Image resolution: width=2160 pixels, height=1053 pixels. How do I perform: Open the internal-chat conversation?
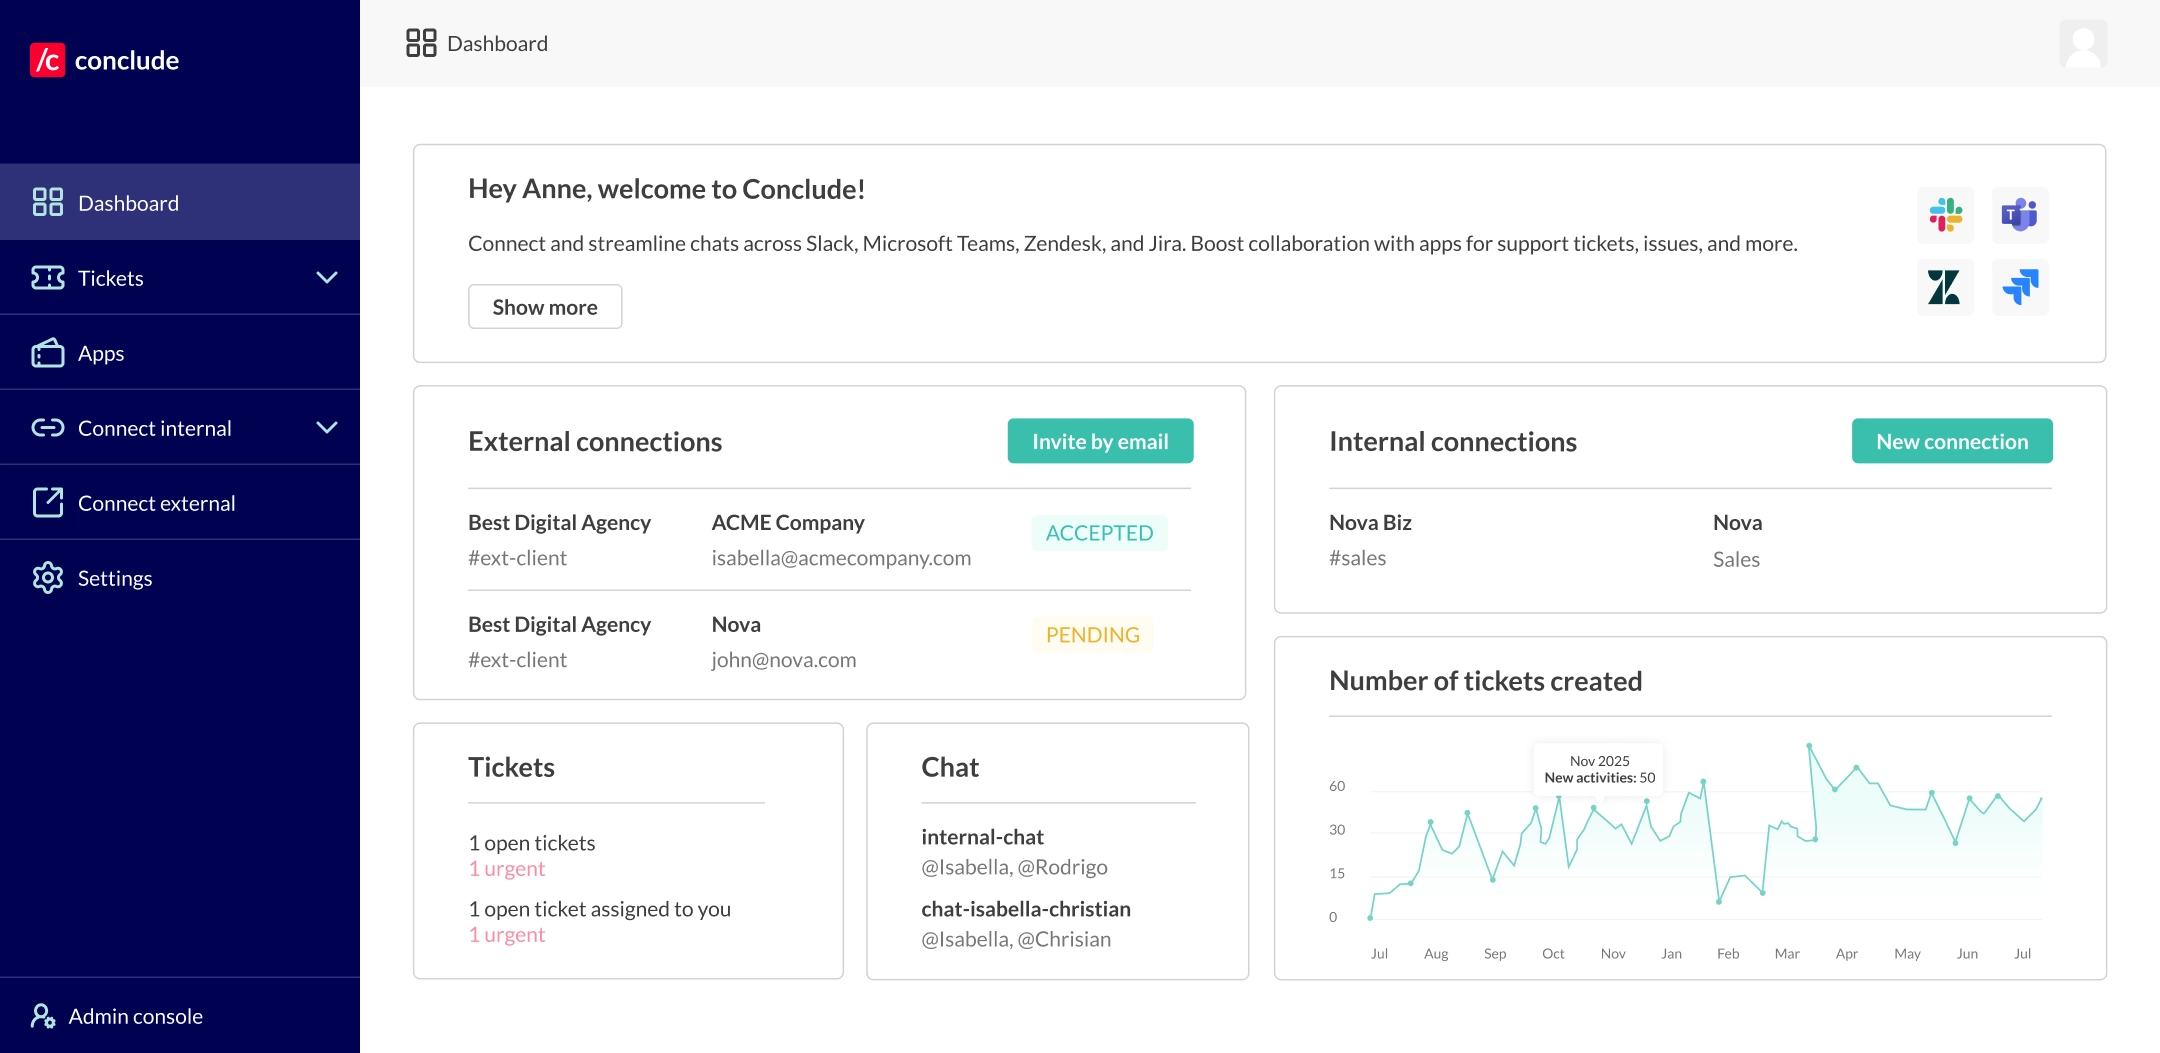982,837
